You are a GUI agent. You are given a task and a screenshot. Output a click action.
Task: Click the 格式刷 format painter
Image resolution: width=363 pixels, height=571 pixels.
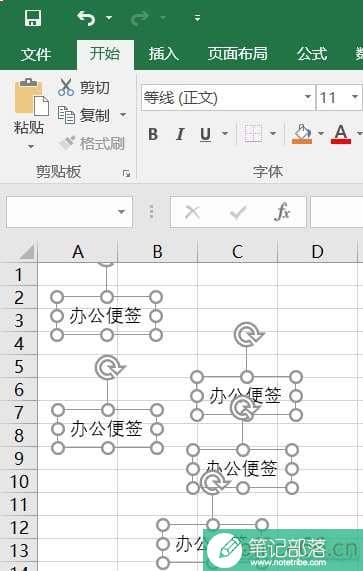(x=91, y=143)
